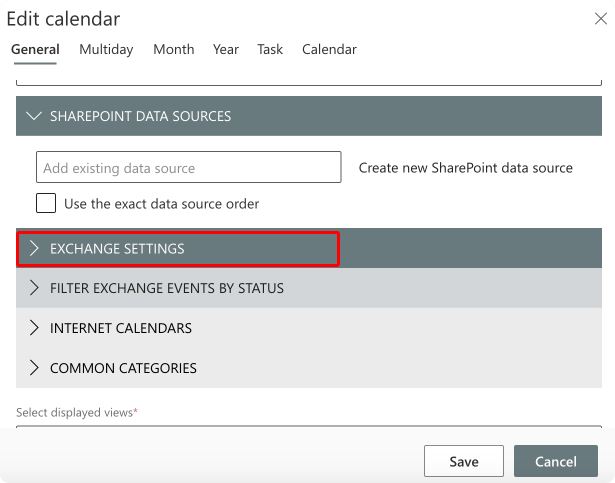Expand the Internet Calendars section
Image resolution: width=615 pixels, height=483 pixels.
[x=309, y=328]
